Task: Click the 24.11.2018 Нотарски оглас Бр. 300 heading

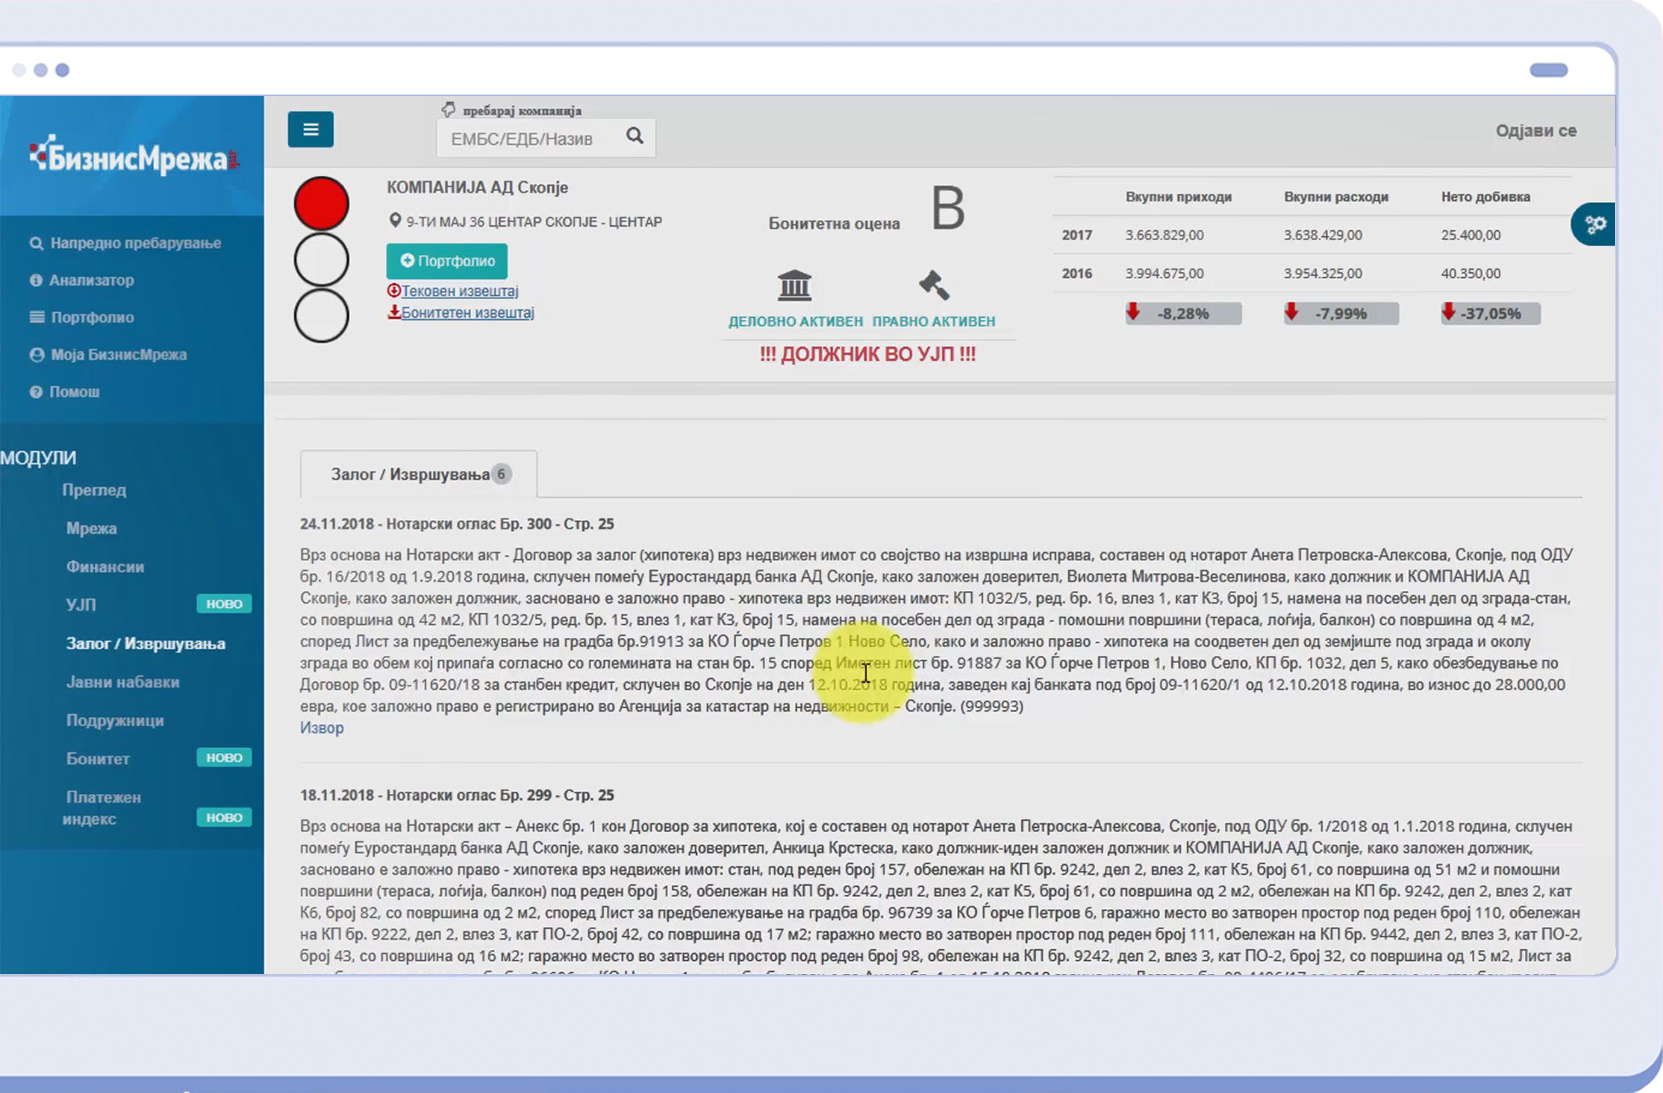Action: [457, 524]
